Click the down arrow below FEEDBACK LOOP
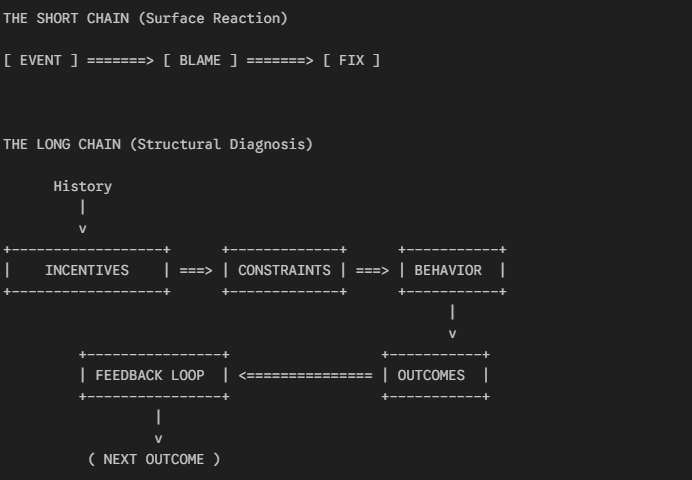This screenshot has height=480, width=692. pos(158,428)
